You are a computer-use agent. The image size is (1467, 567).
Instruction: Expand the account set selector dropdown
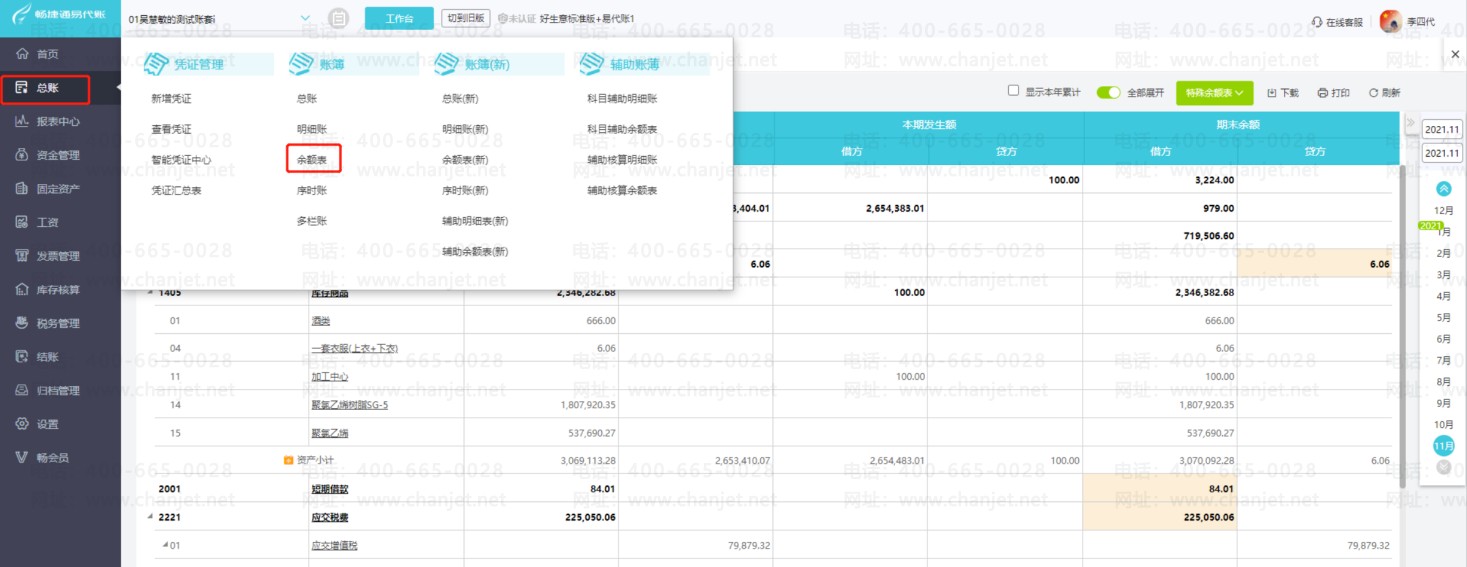point(305,18)
